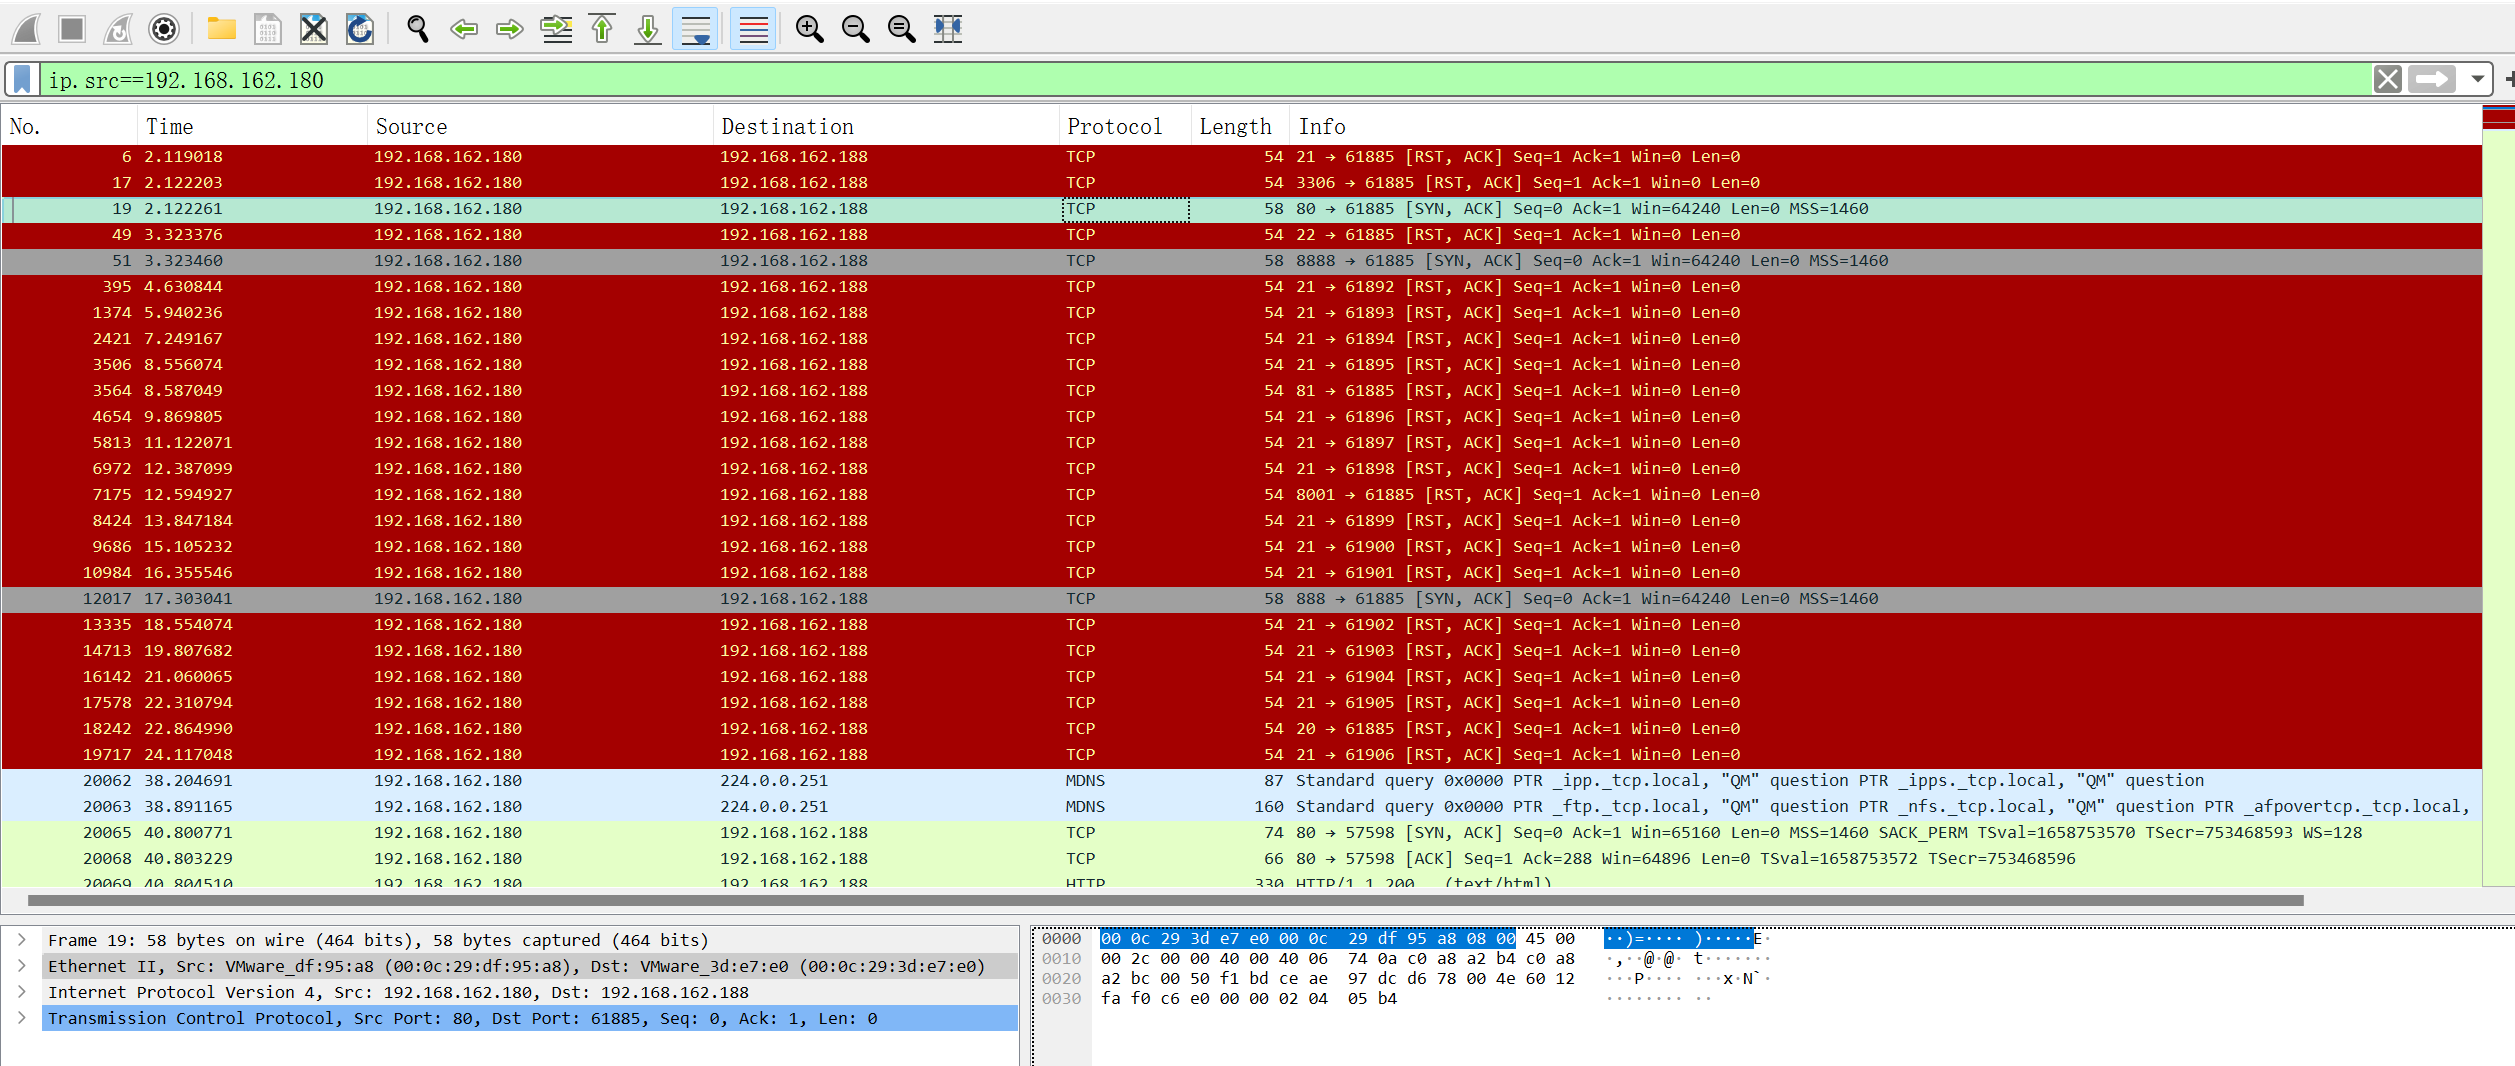Clear the display filter
The image size is (2515, 1066).
2388,79
